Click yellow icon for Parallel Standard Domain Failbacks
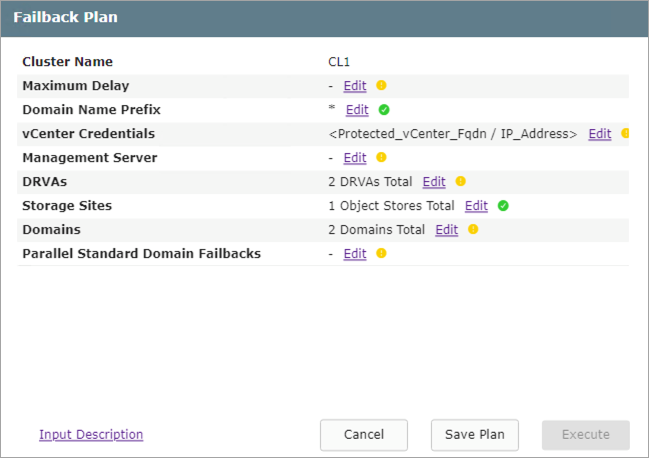The height and width of the screenshot is (458, 649). [x=381, y=254]
